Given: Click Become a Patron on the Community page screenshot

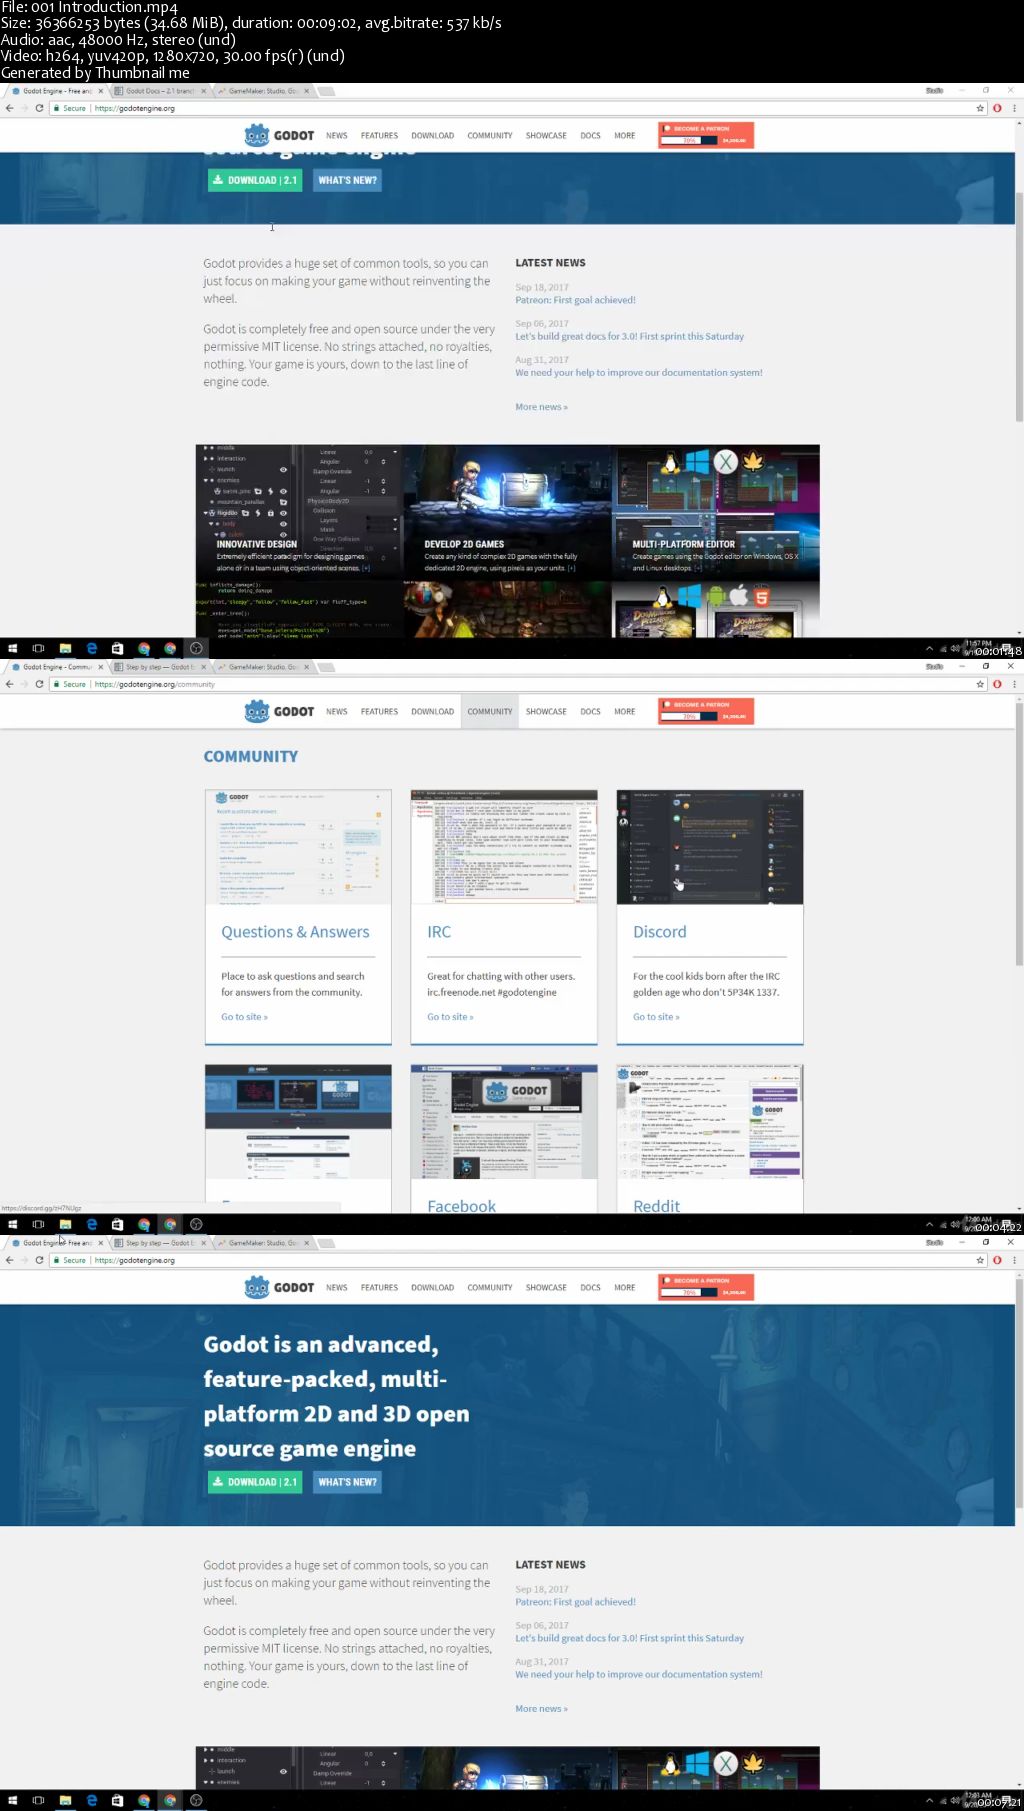Looking at the screenshot, I should [706, 704].
